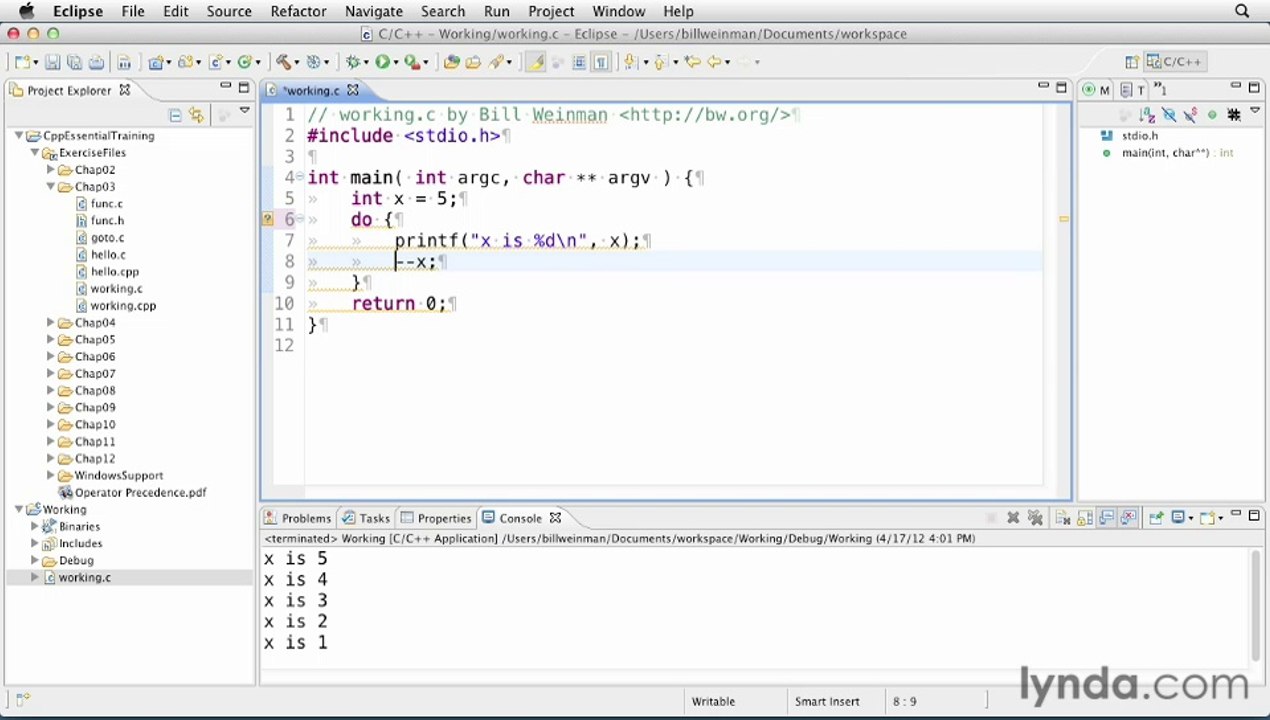The image size is (1270, 720).
Task: Click Remove All Terminated Launches icon
Action: [x=1035, y=518]
